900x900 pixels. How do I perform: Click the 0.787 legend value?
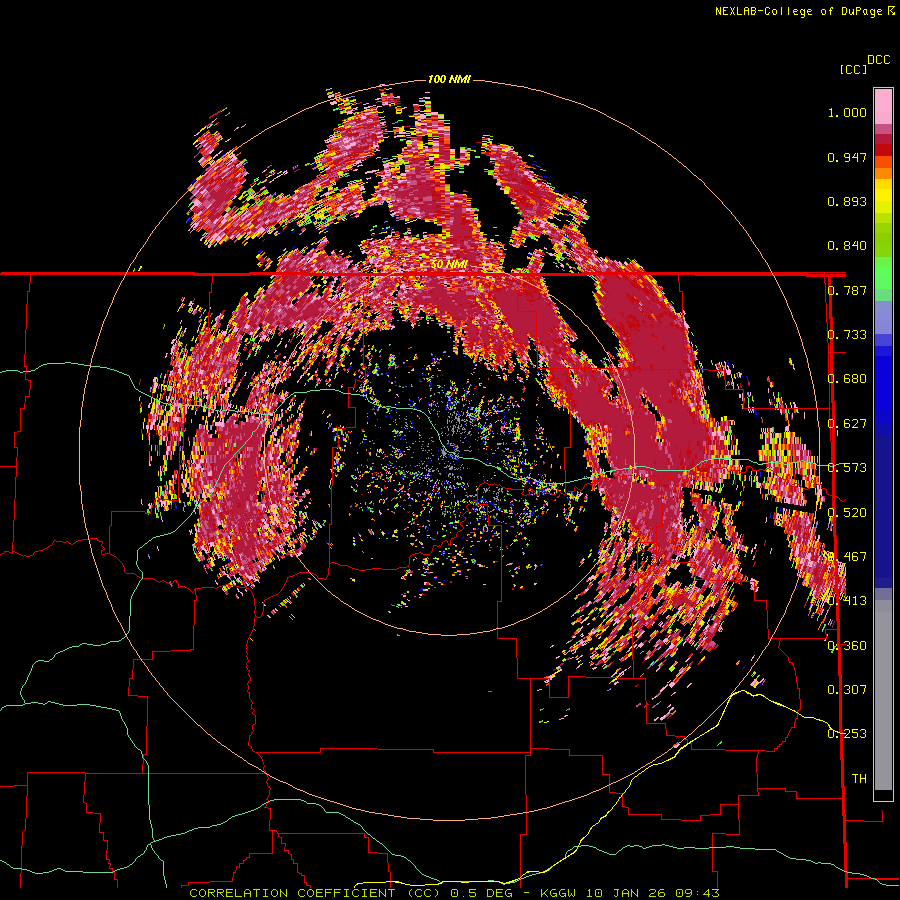pyautogui.click(x=847, y=290)
